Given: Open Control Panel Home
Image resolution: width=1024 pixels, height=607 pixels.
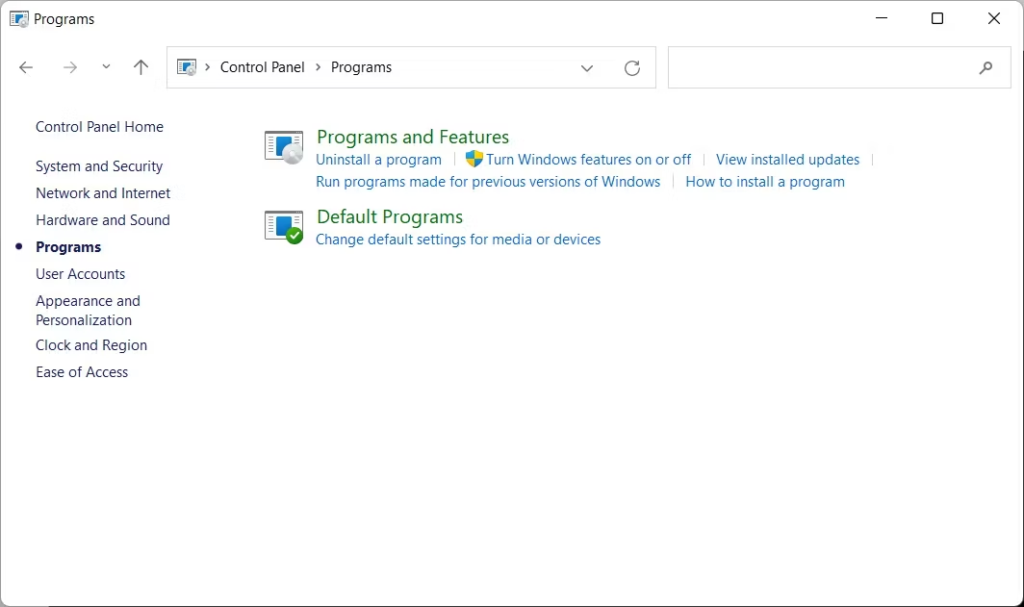Looking at the screenshot, I should (x=99, y=127).
